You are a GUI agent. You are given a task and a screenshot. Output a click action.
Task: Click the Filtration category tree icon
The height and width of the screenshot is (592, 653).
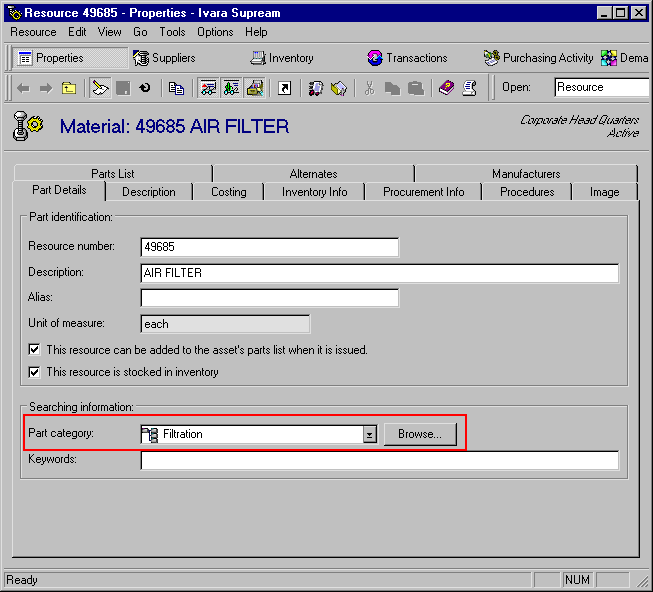click(x=150, y=435)
